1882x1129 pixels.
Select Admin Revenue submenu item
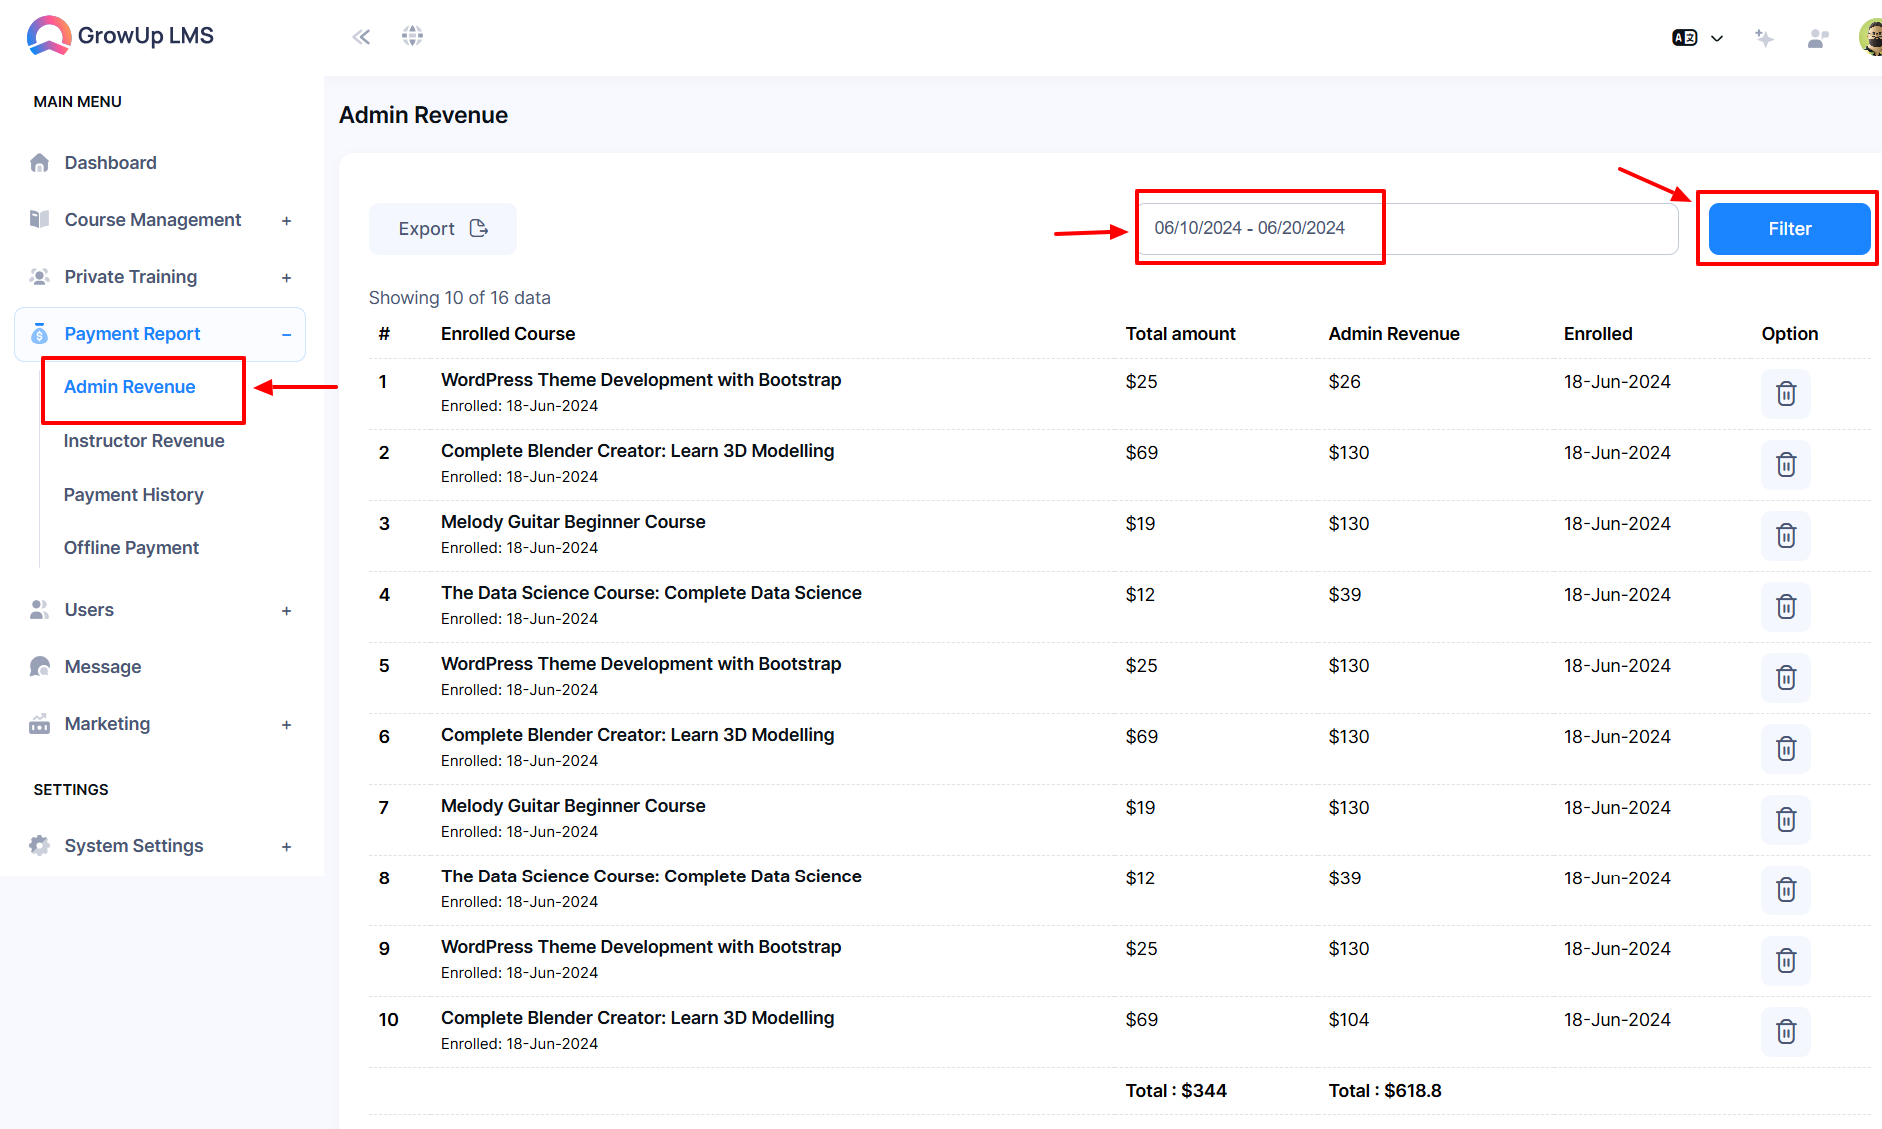point(130,387)
